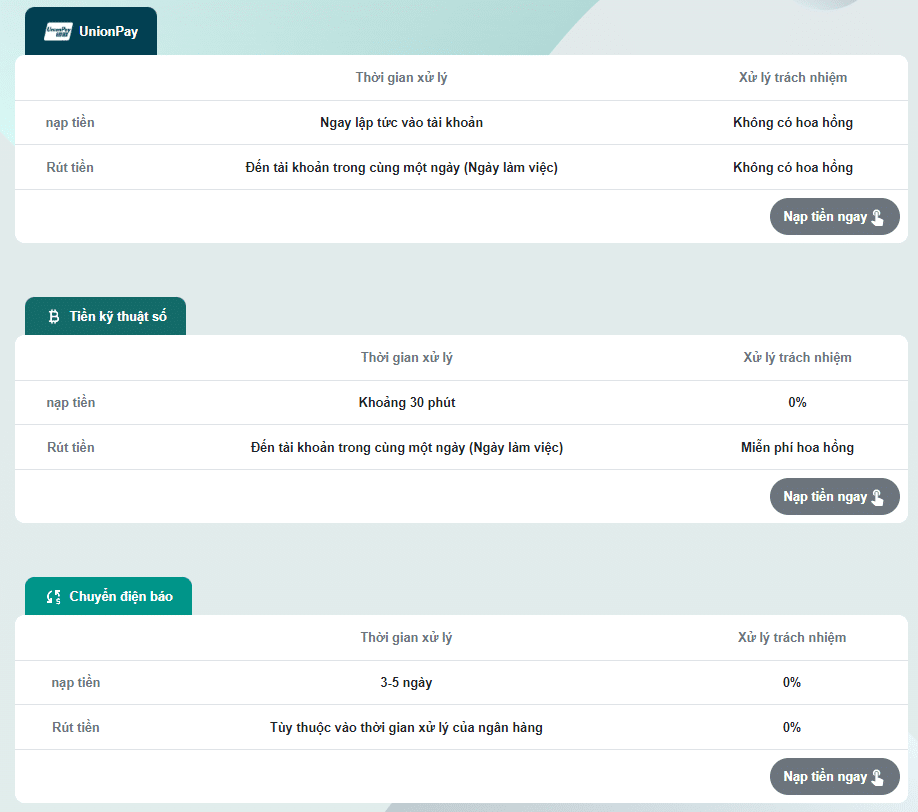Click Thời gian xử lý header in UnionPay table

coord(408,78)
